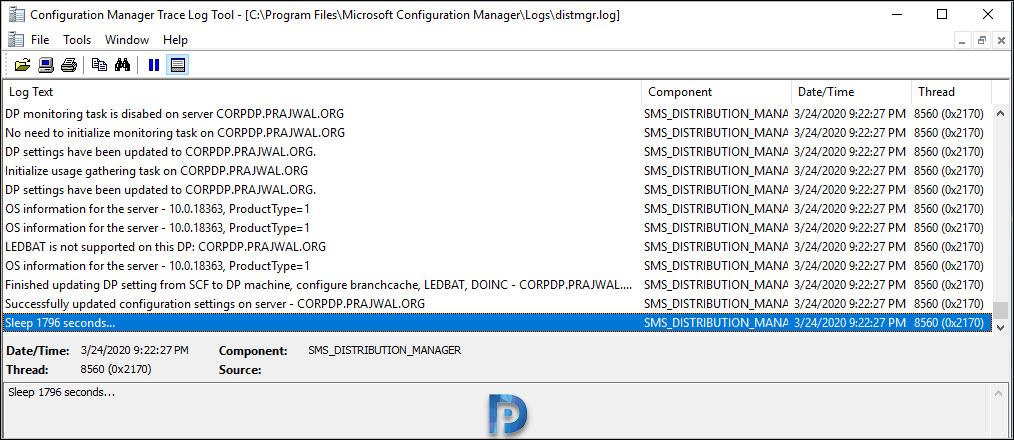
Task: Pause log monitoring with the pause icon
Action: [154, 65]
